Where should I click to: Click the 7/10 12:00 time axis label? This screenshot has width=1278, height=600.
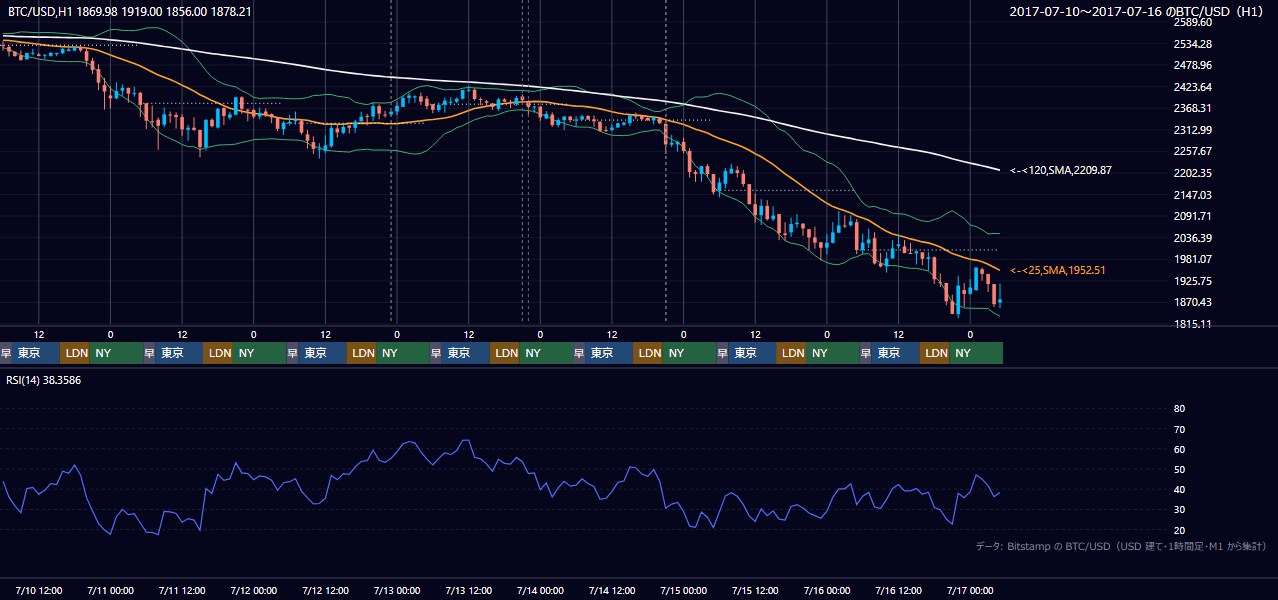[x=40, y=590]
